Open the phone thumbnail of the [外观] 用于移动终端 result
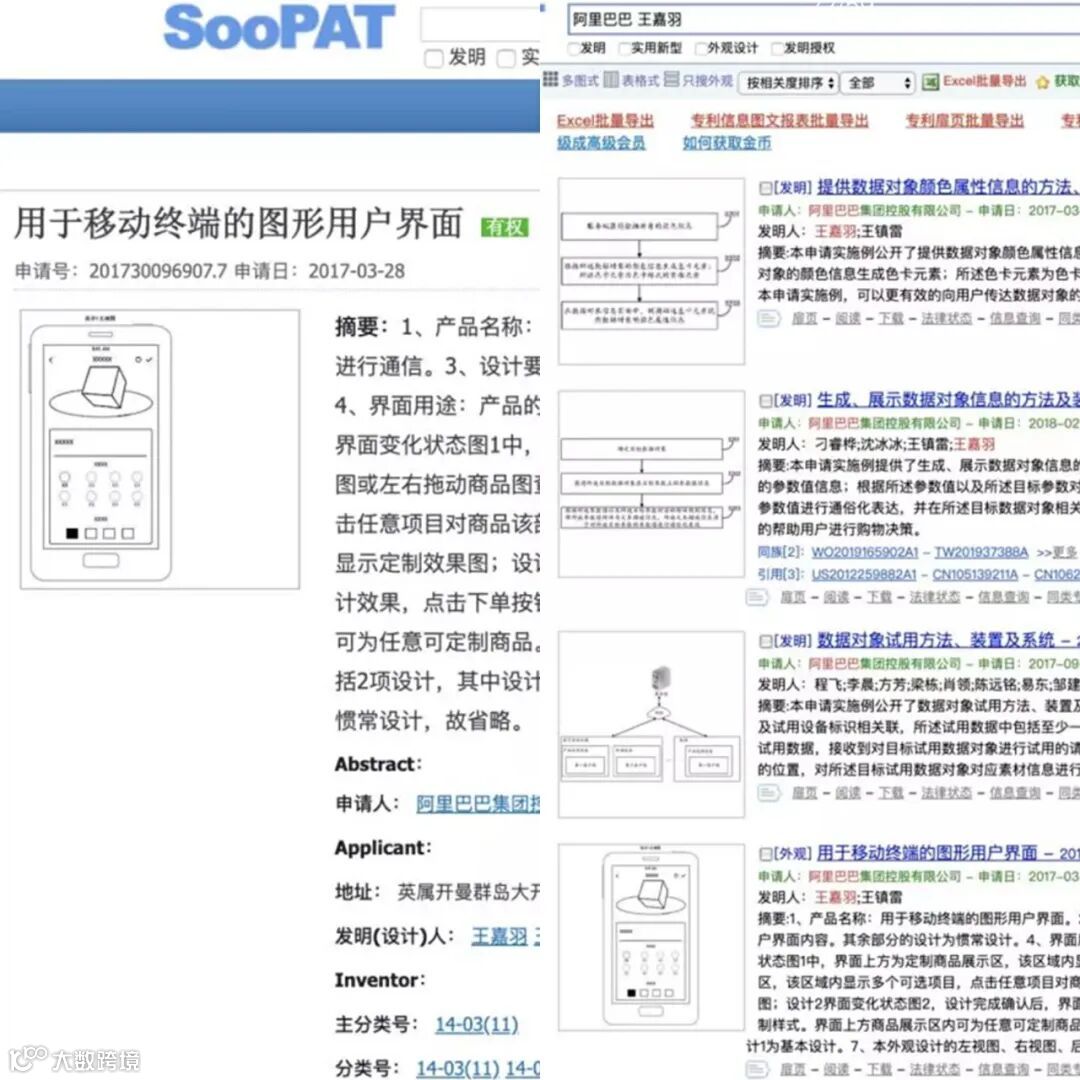 point(651,937)
